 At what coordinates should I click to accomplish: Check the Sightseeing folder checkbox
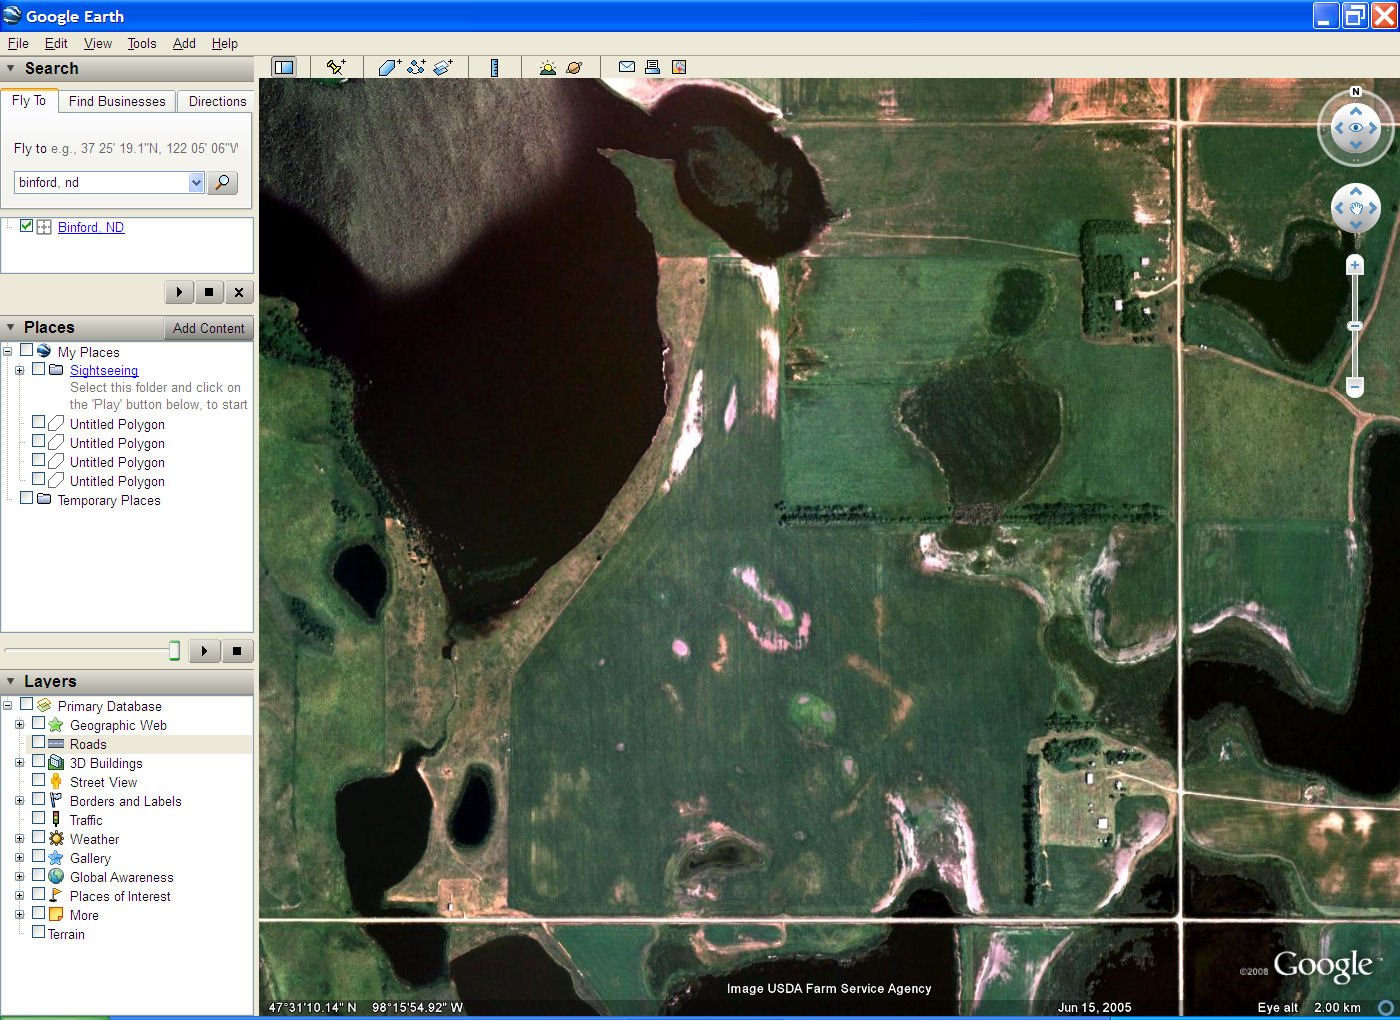point(39,369)
